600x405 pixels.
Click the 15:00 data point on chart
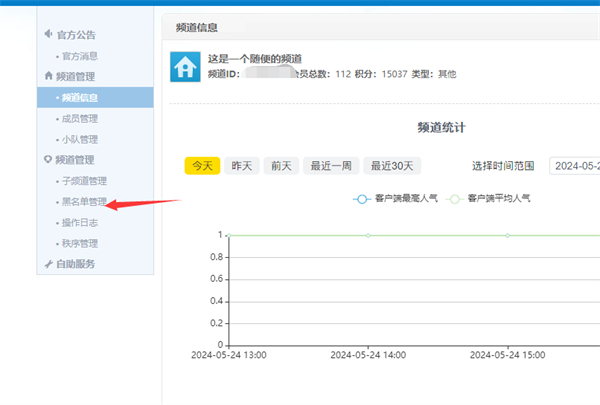(507, 235)
